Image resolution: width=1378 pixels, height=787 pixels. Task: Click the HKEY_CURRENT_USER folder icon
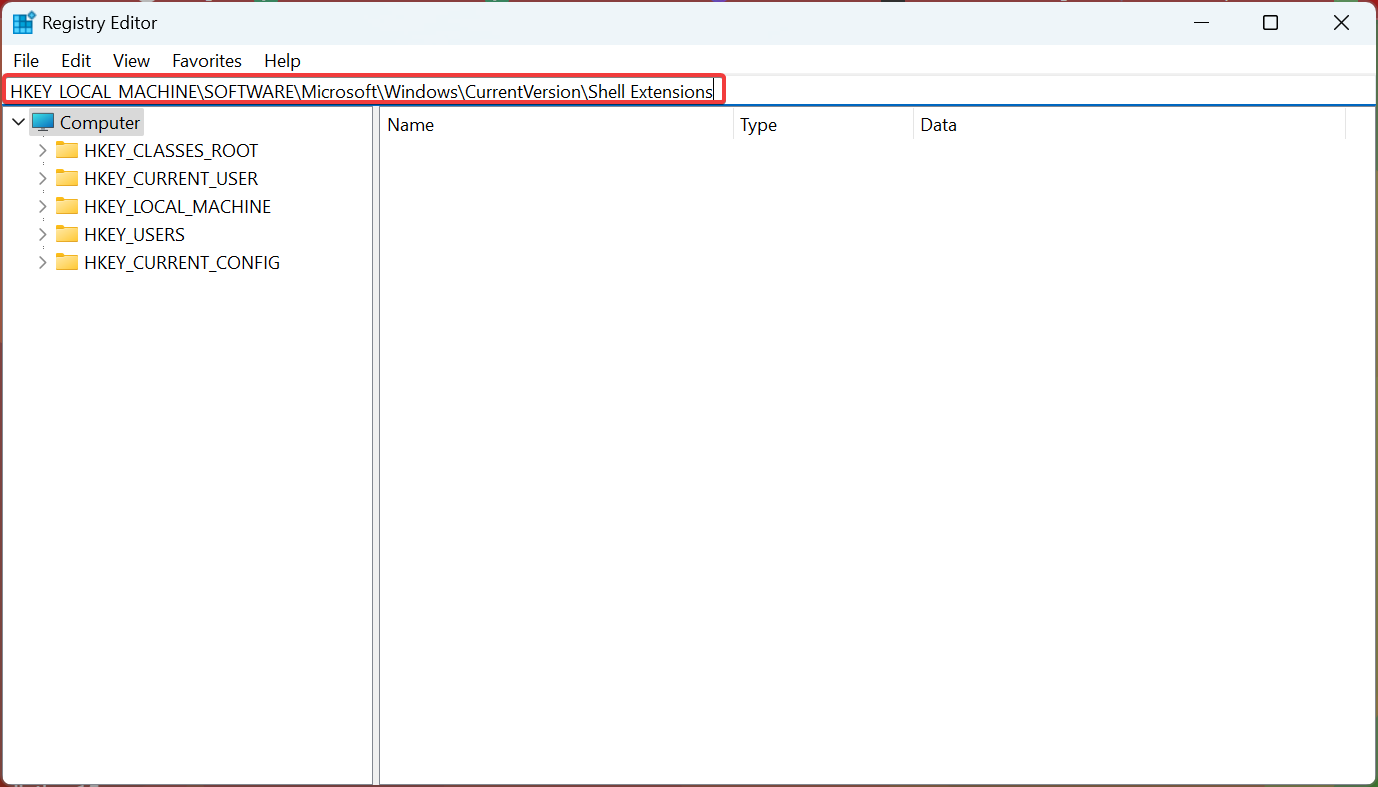[67, 179]
